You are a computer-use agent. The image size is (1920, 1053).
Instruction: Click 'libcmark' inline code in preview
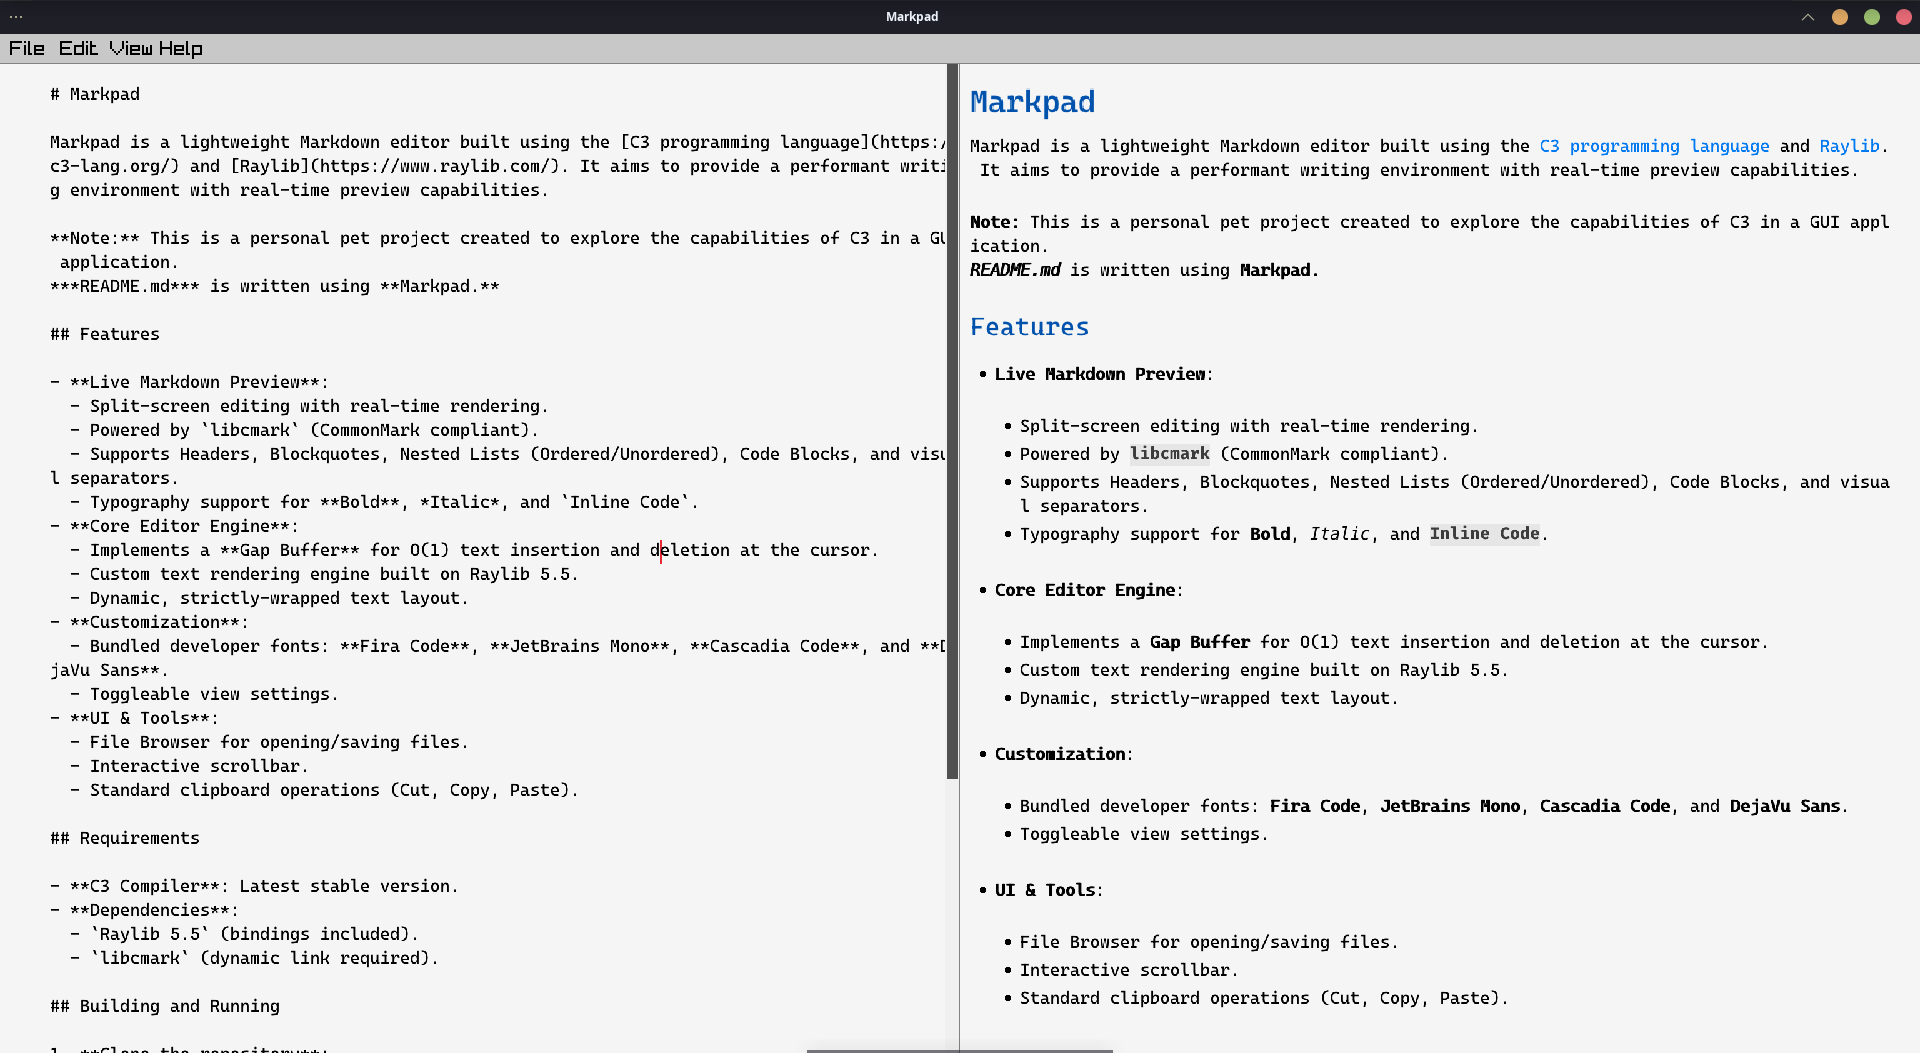coord(1169,454)
